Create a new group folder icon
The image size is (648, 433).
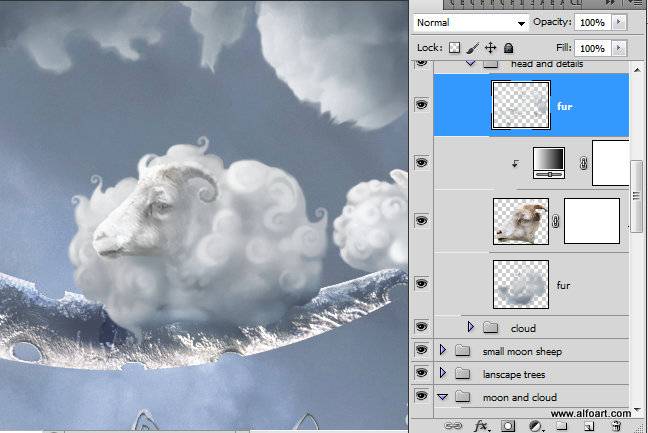561,426
